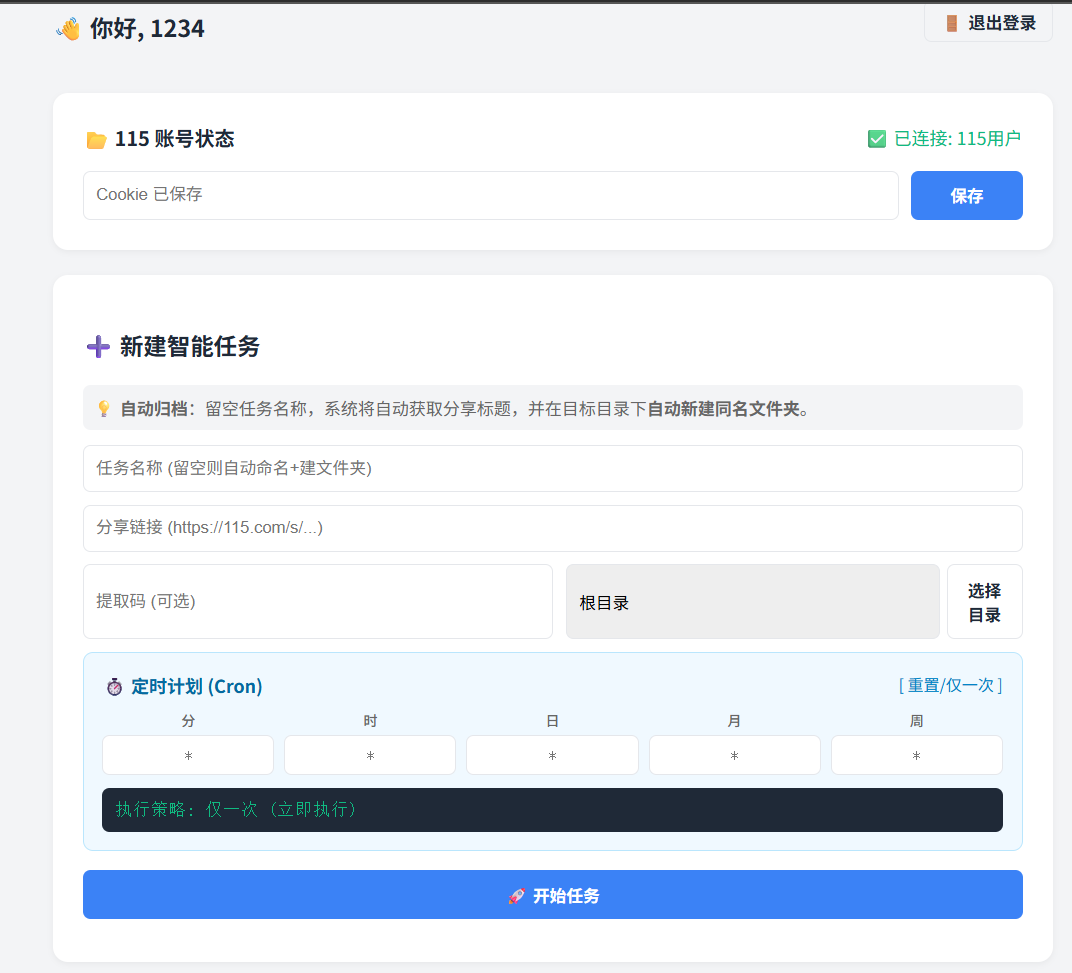Click the rocket icon on 开始任务
The width and height of the screenshot is (1072, 973).
click(x=517, y=896)
